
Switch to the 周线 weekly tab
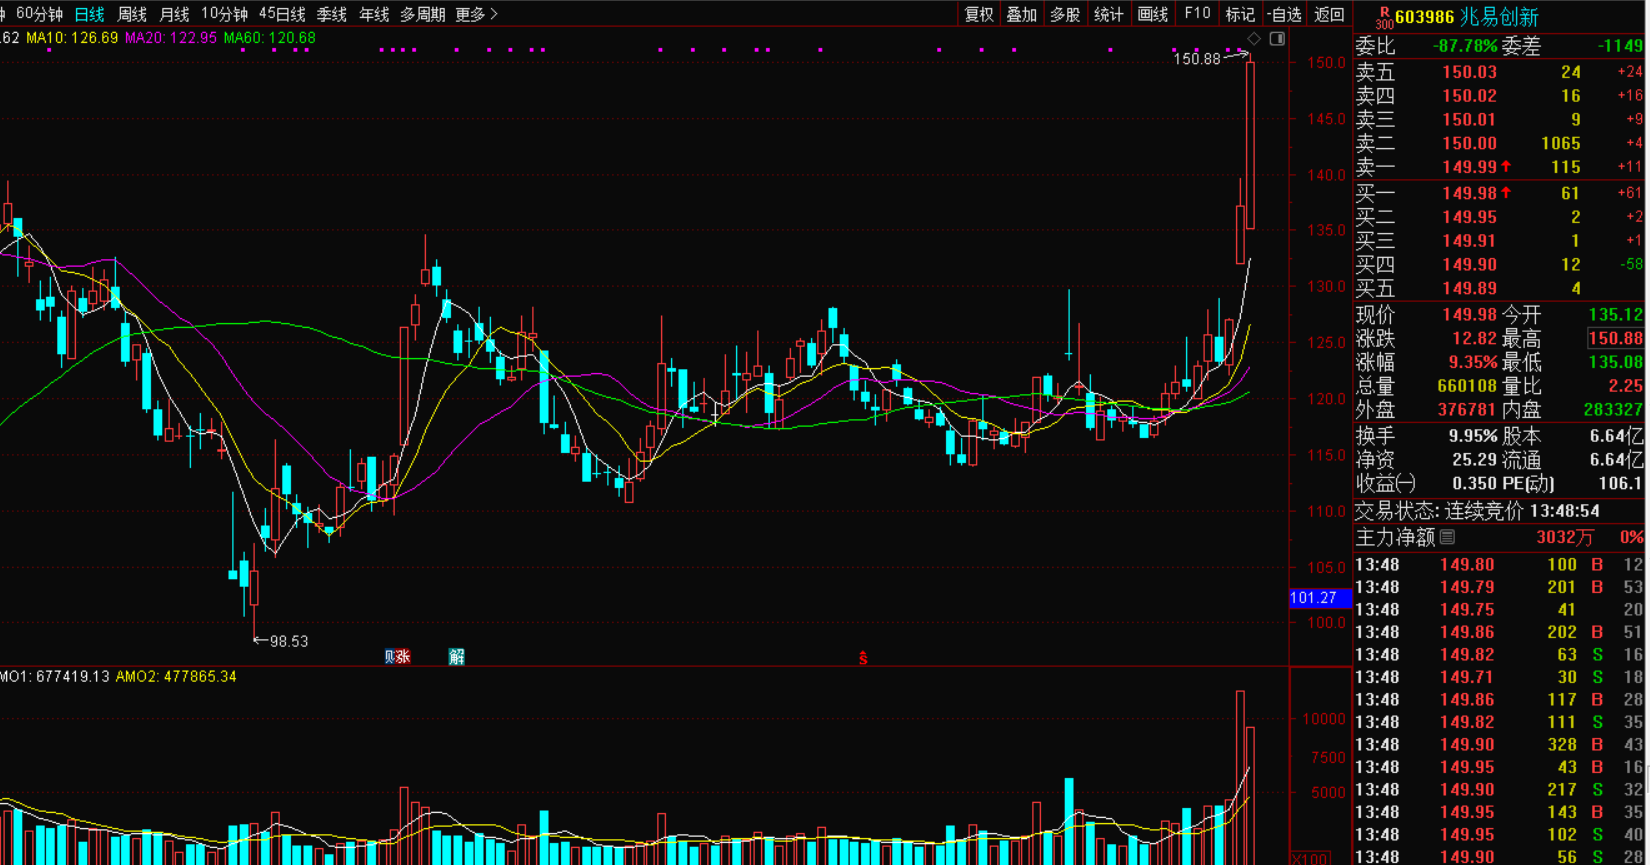click(x=132, y=14)
